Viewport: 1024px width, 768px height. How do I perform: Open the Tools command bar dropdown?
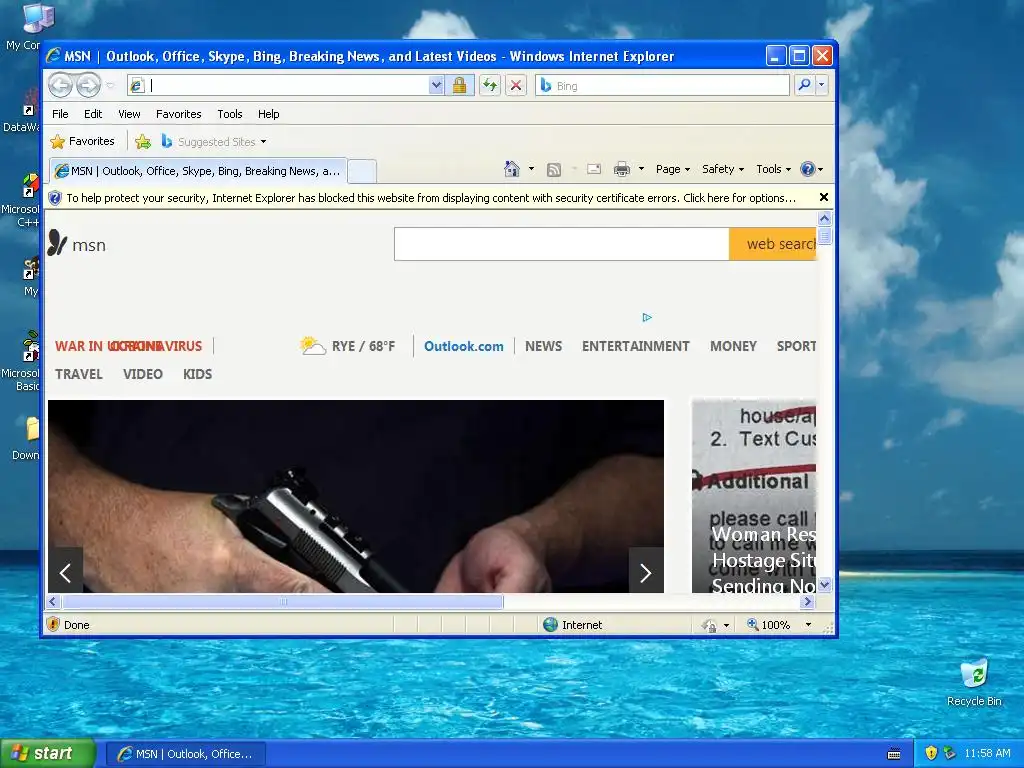tap(773, 169)
